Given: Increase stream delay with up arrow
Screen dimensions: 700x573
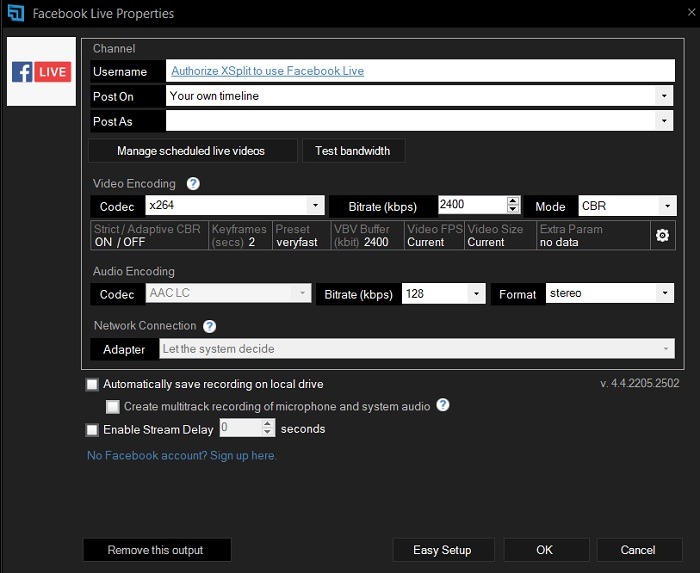Looking at the screenshot, I should [x=267, y=424].
